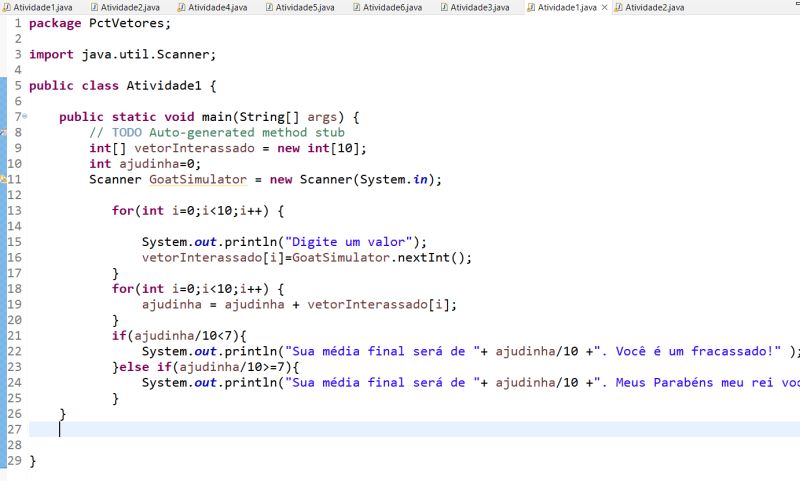Click the underlined GoatSimulator variable declaration on line 11
The width and height of the screenshot is (800, 481).
point(198,180)
